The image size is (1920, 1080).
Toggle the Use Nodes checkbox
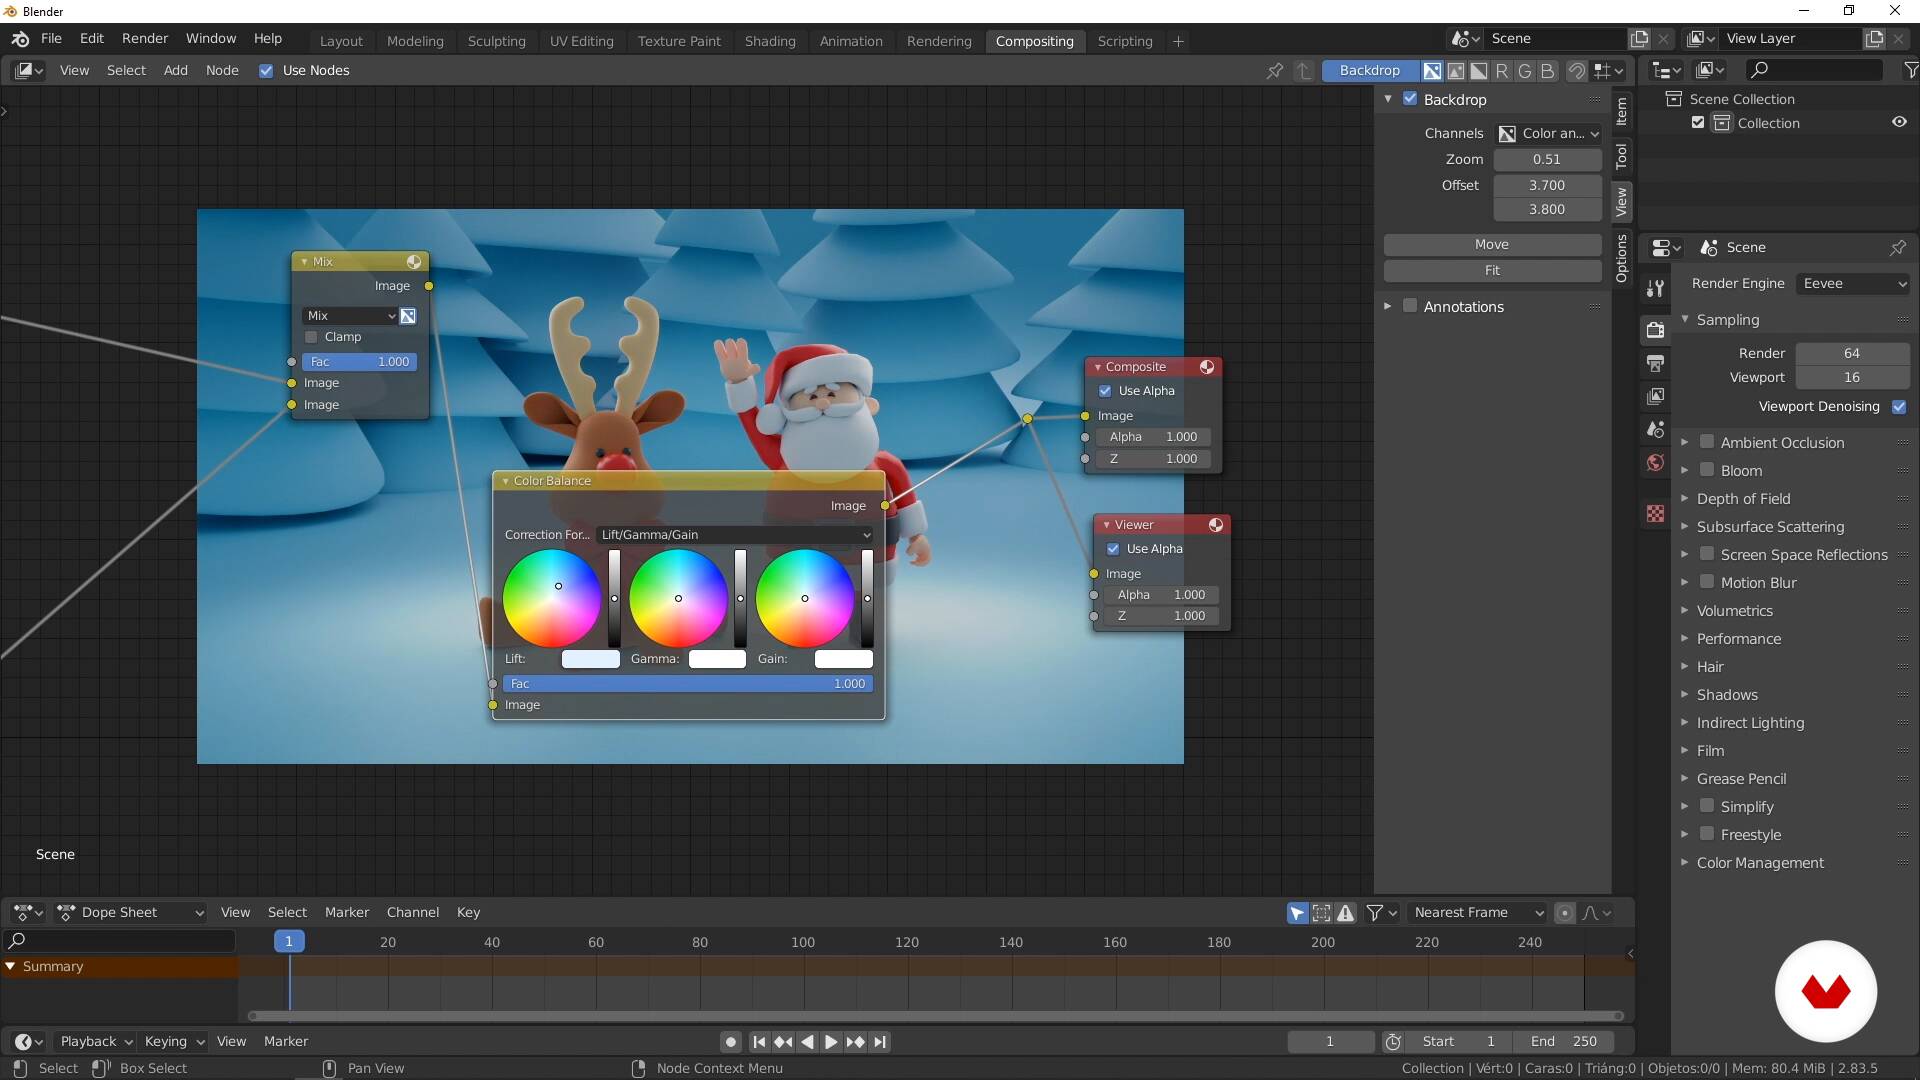tap(266, 71)
